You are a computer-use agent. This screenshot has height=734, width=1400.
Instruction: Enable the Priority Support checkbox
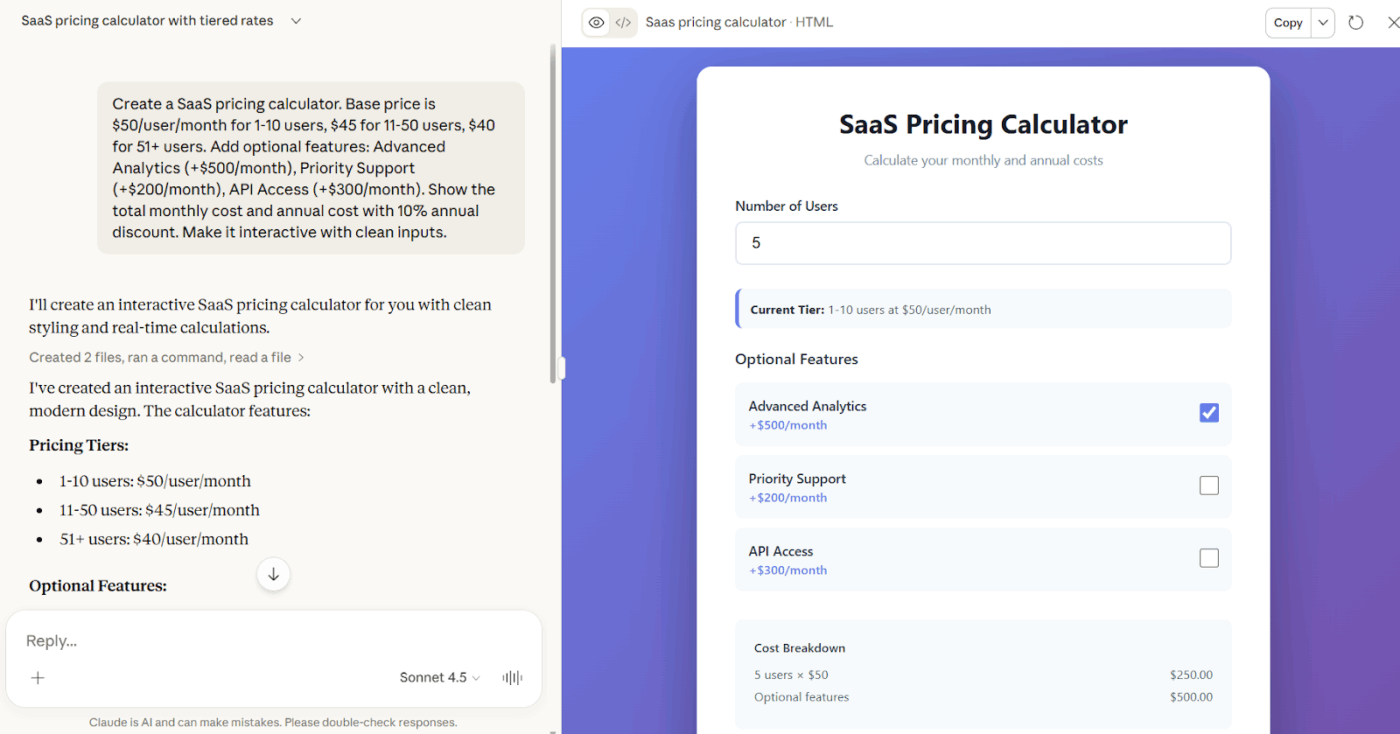pyautogui.click(x=1209, y=486)
